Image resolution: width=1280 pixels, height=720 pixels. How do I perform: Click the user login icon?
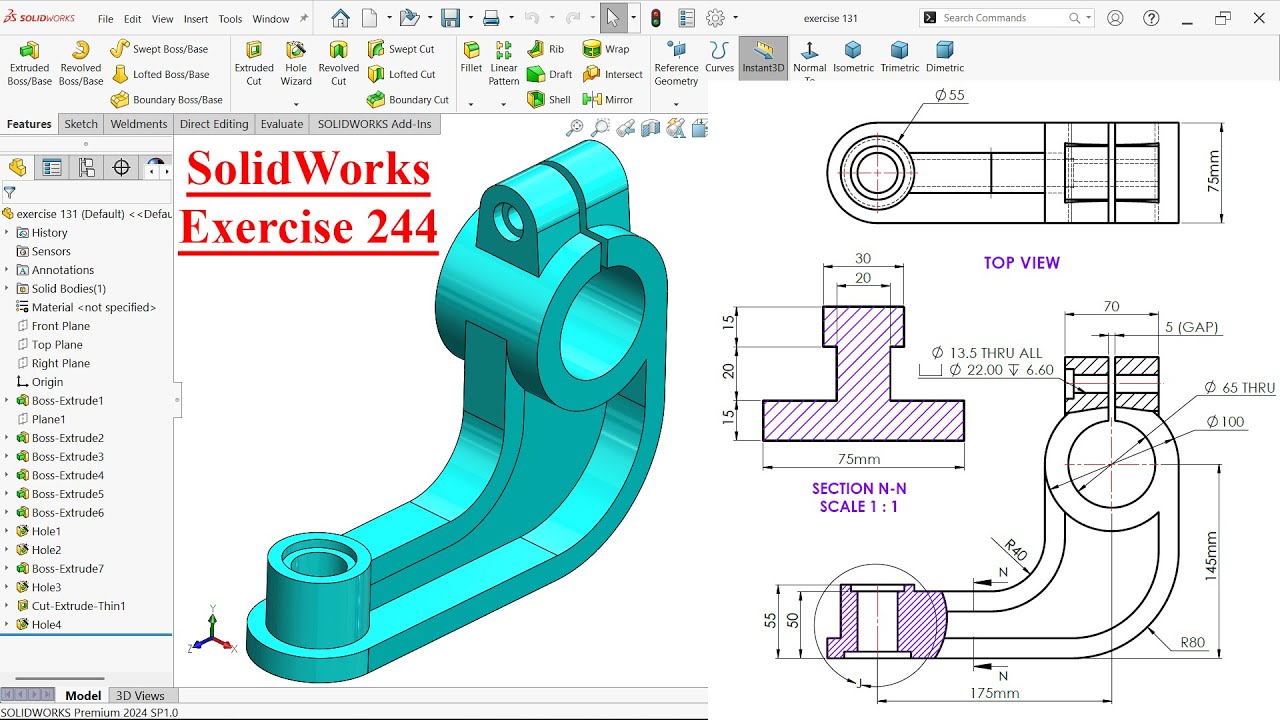[x=1115, y=18]
